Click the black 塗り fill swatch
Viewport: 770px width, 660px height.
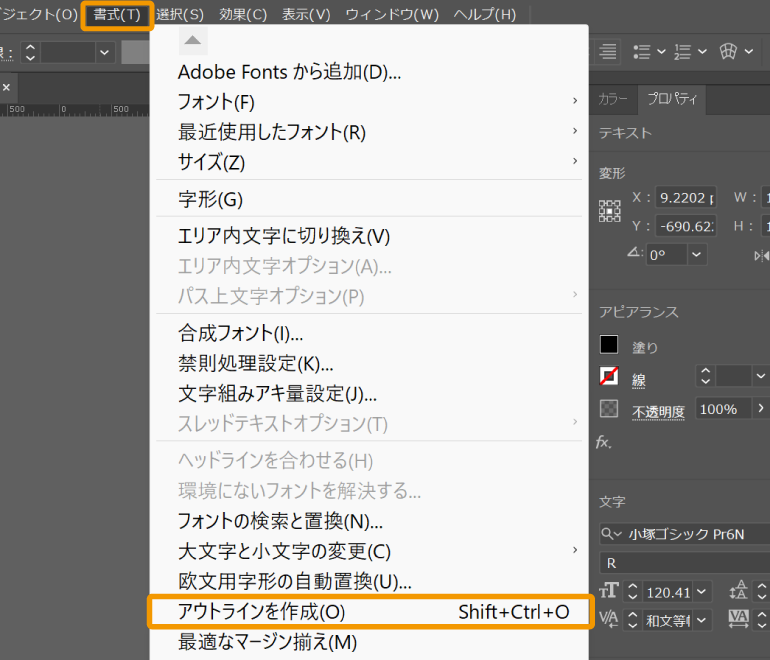pyautogui.click(x=609, y=345)
